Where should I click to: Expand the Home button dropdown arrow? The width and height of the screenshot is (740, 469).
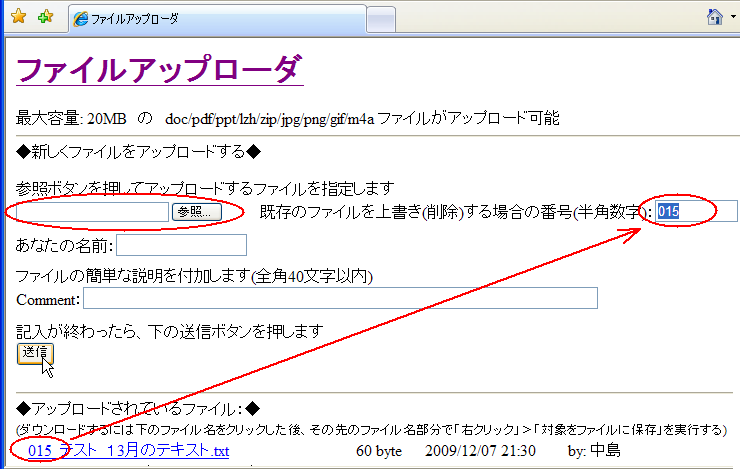733,18
